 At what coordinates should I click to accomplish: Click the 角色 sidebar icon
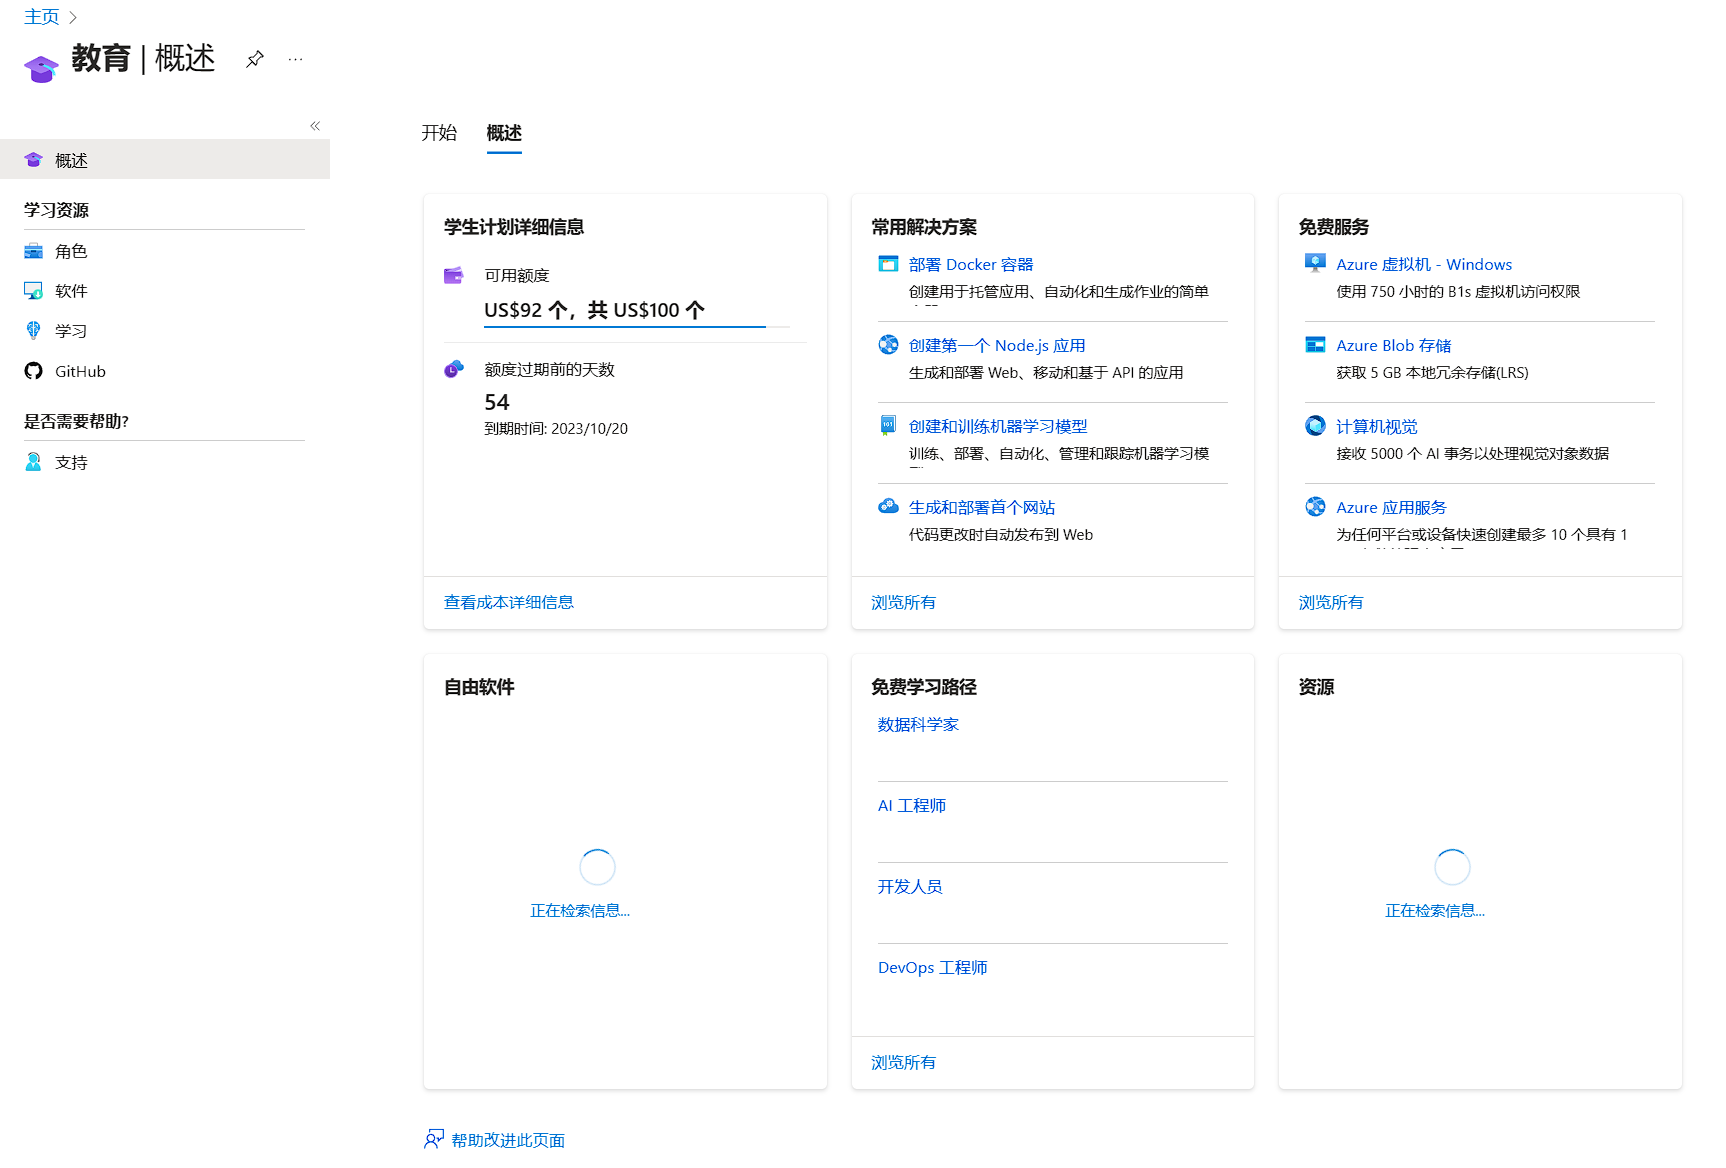pyautogui.click(x=33, y=251)
